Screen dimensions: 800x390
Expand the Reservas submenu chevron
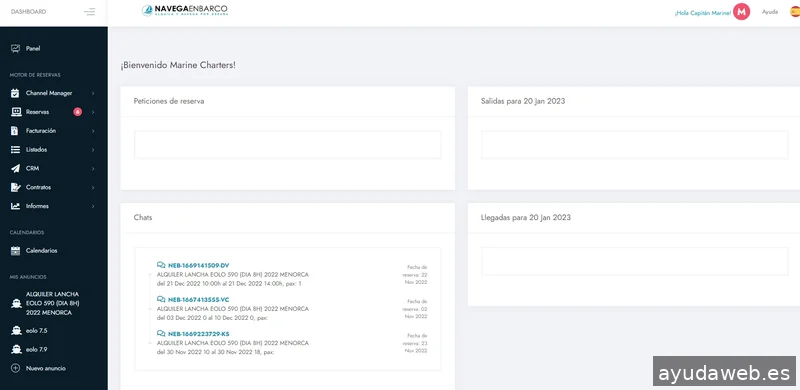coord(93,112)
